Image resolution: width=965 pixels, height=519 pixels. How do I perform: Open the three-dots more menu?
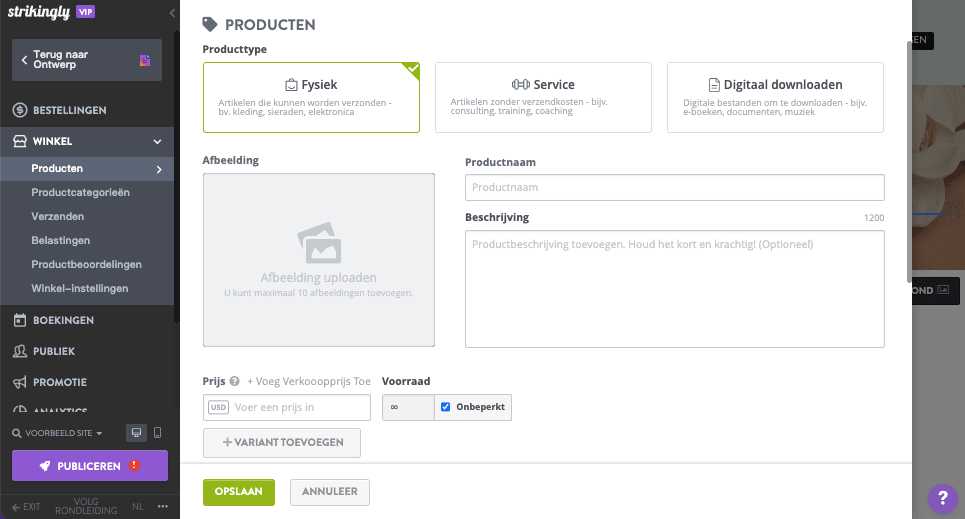click(162, 506)
